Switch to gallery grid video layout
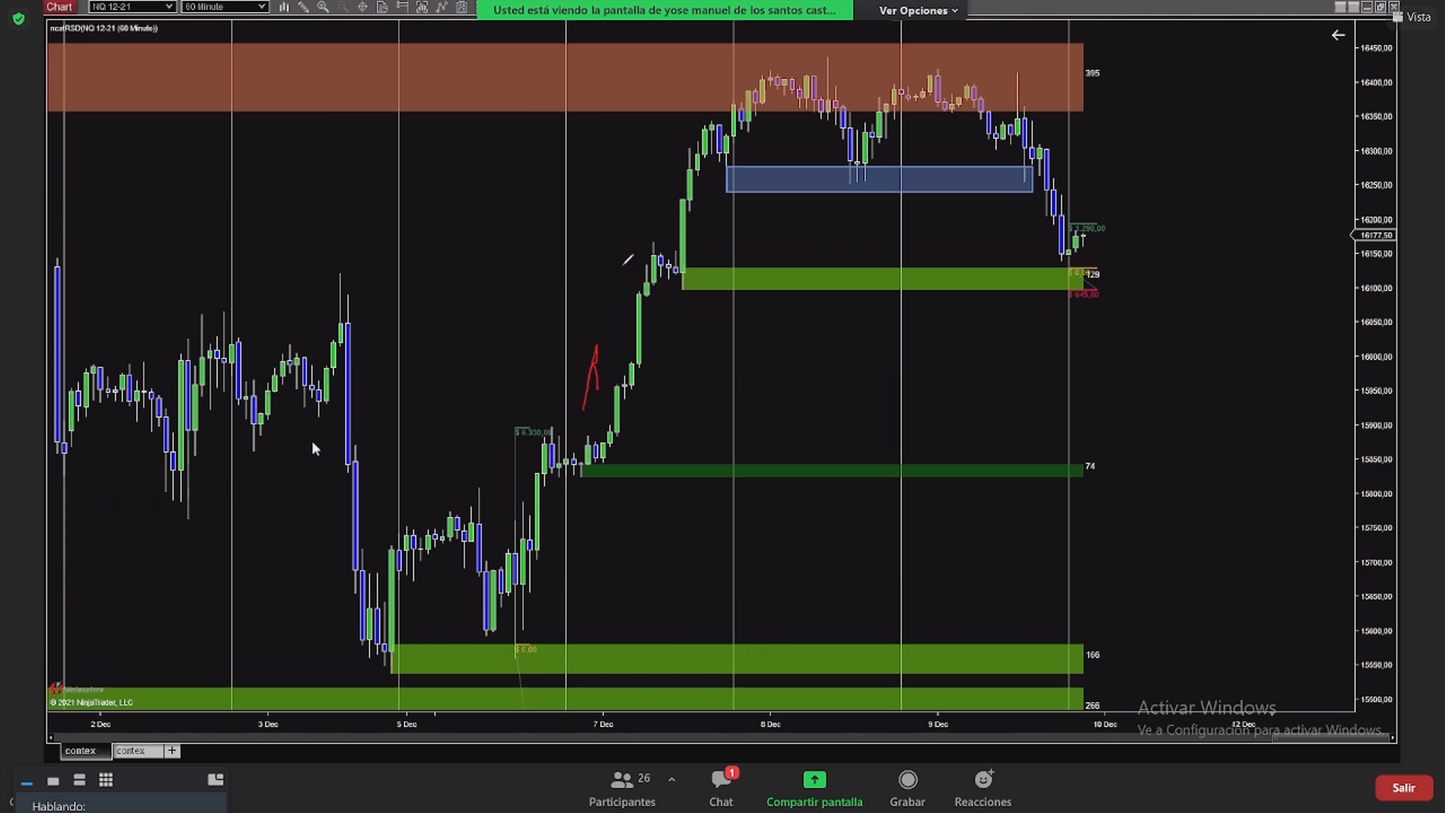 [x=106, y=780]
